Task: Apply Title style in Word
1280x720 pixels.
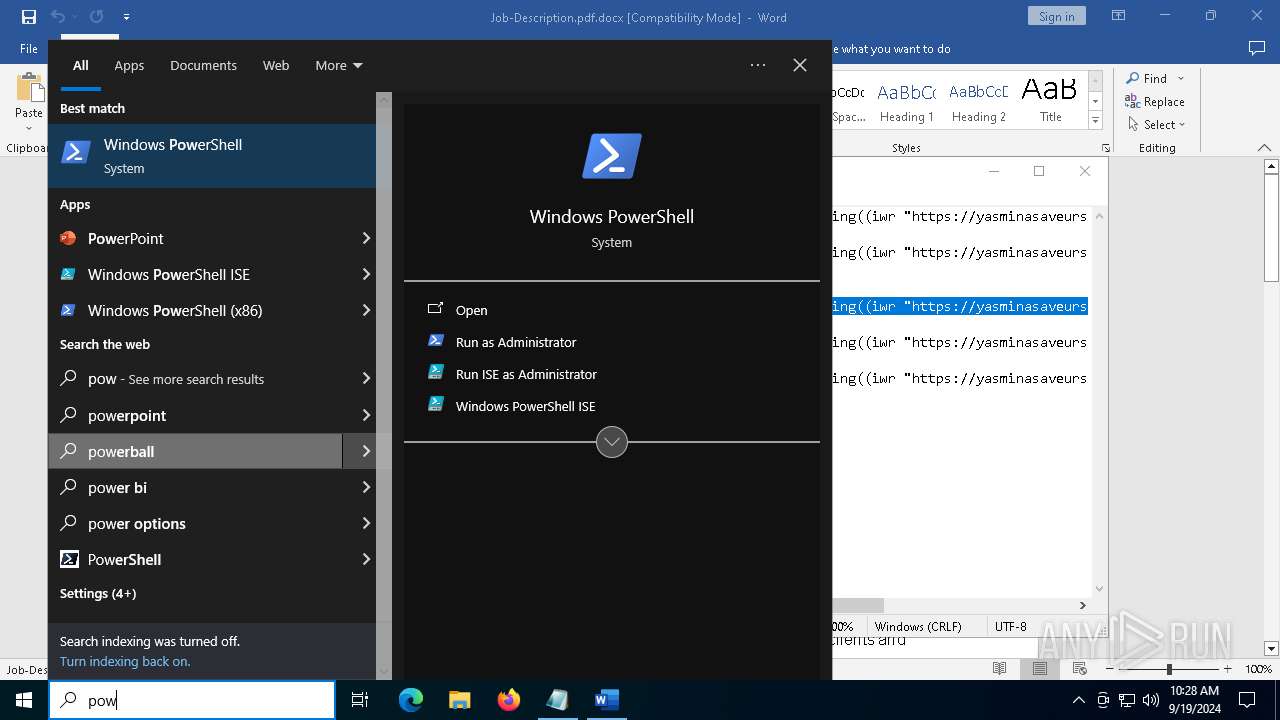Action: pos(1050,102)
